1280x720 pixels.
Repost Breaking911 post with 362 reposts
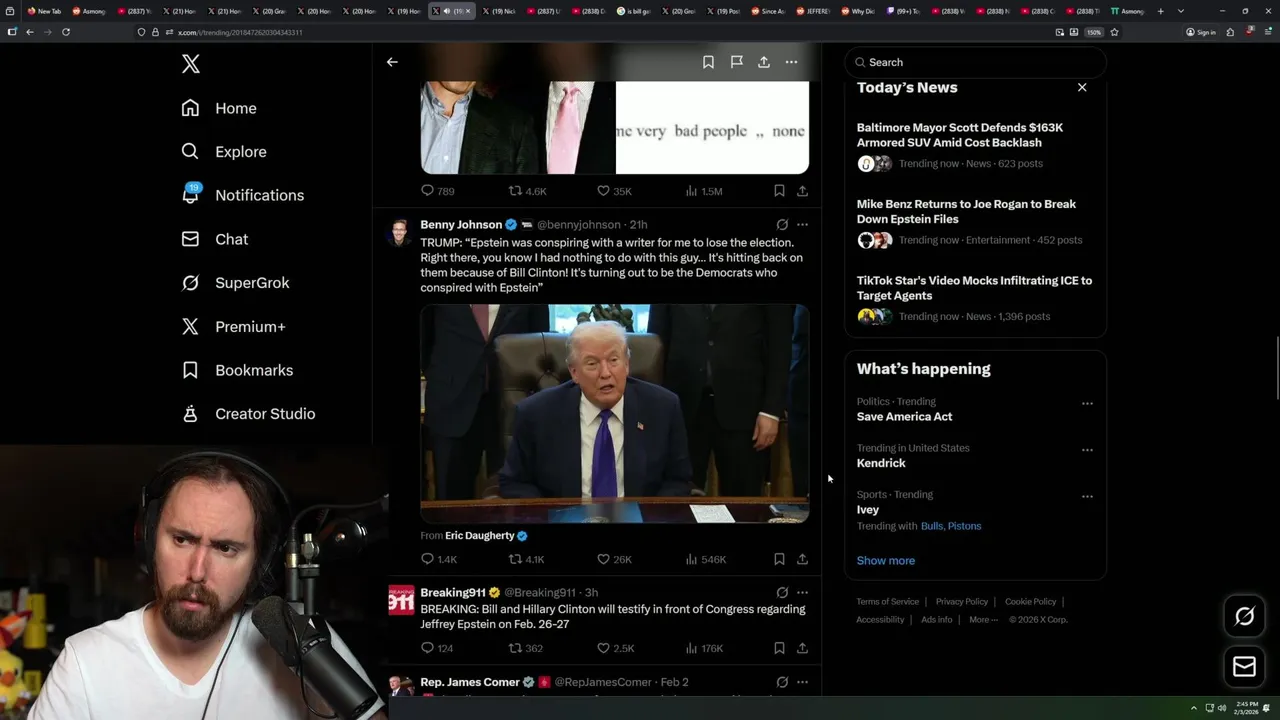tap(526, 648)
